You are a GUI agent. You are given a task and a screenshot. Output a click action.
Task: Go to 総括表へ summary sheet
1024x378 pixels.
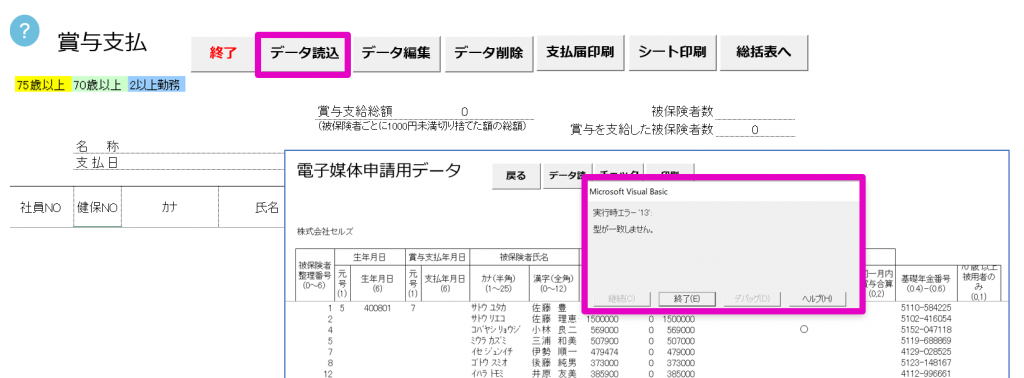[x=764, y=54]
